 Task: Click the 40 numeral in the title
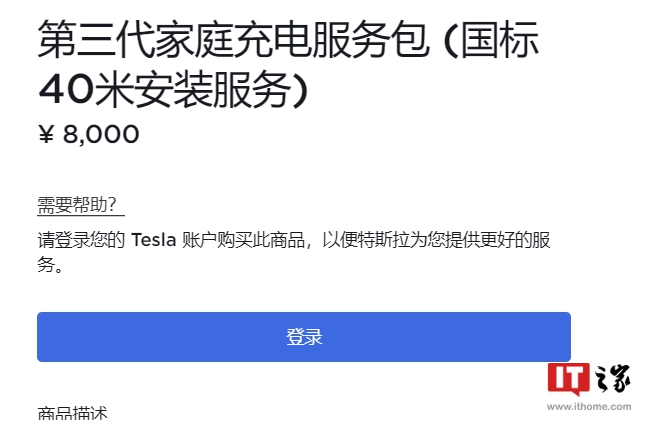66,90
